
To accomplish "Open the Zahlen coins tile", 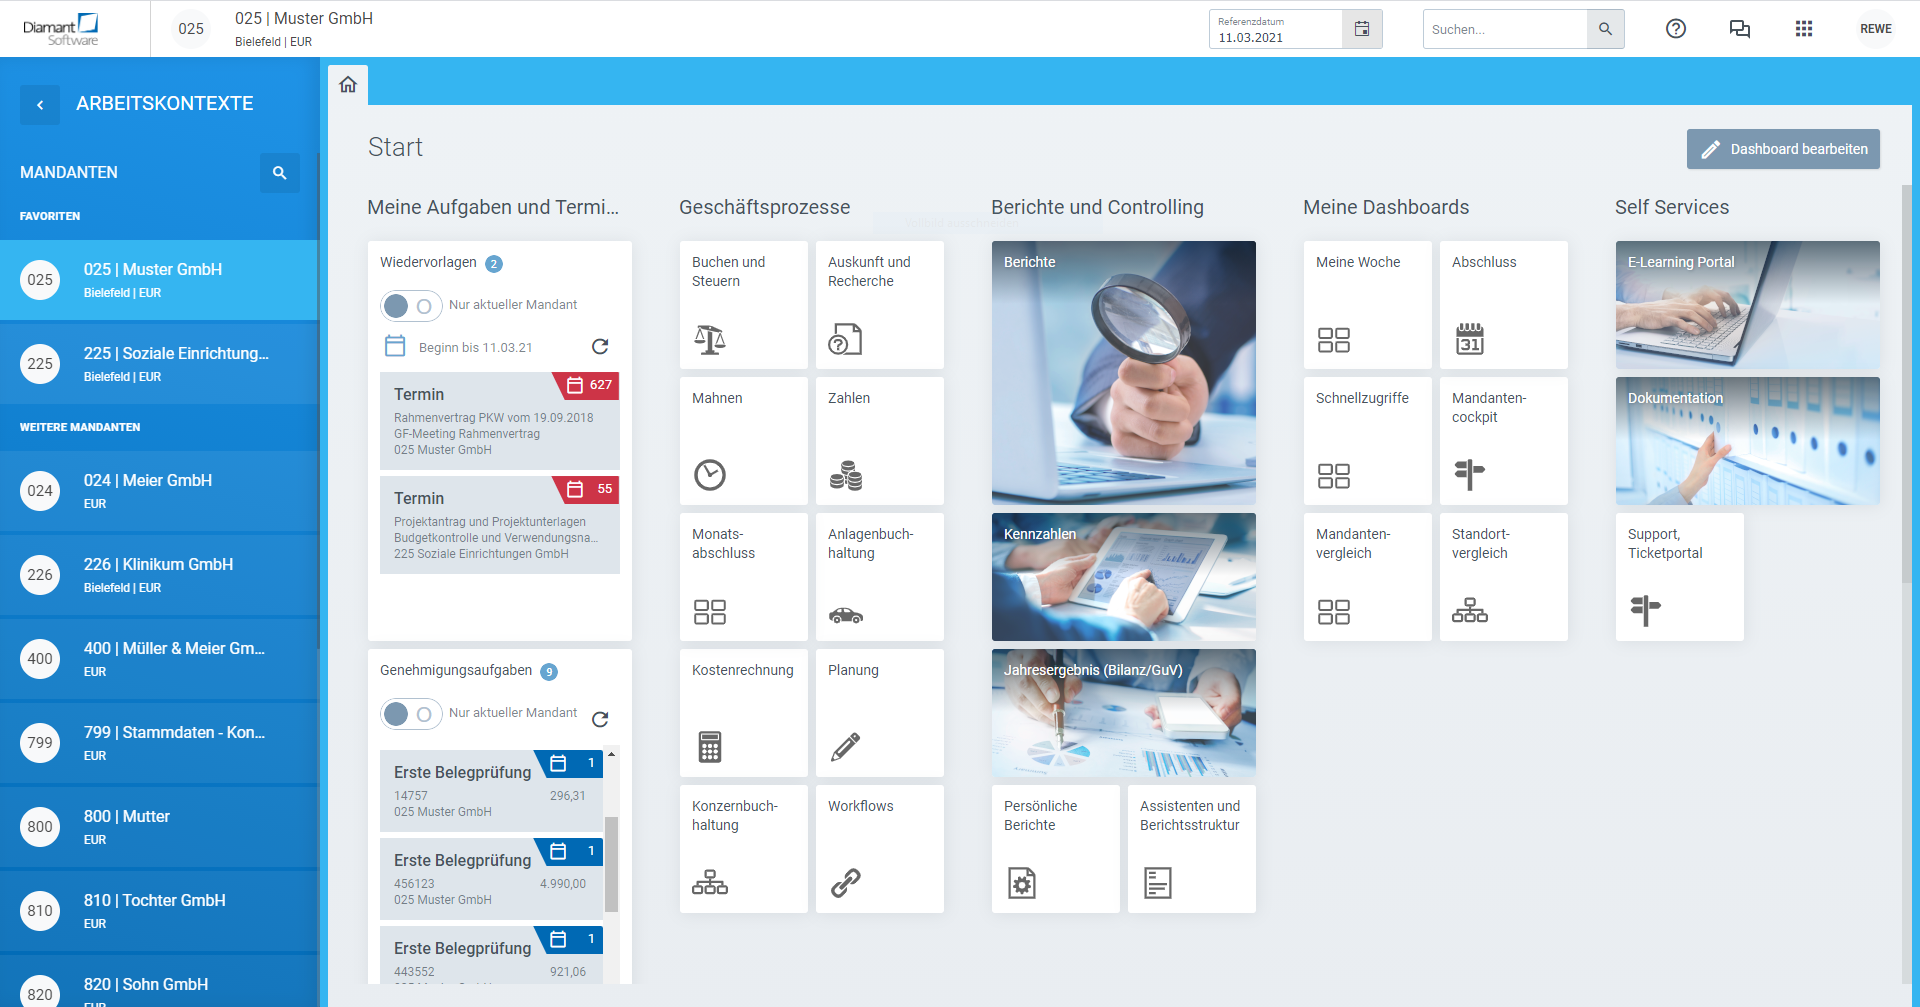I will 880,441.
